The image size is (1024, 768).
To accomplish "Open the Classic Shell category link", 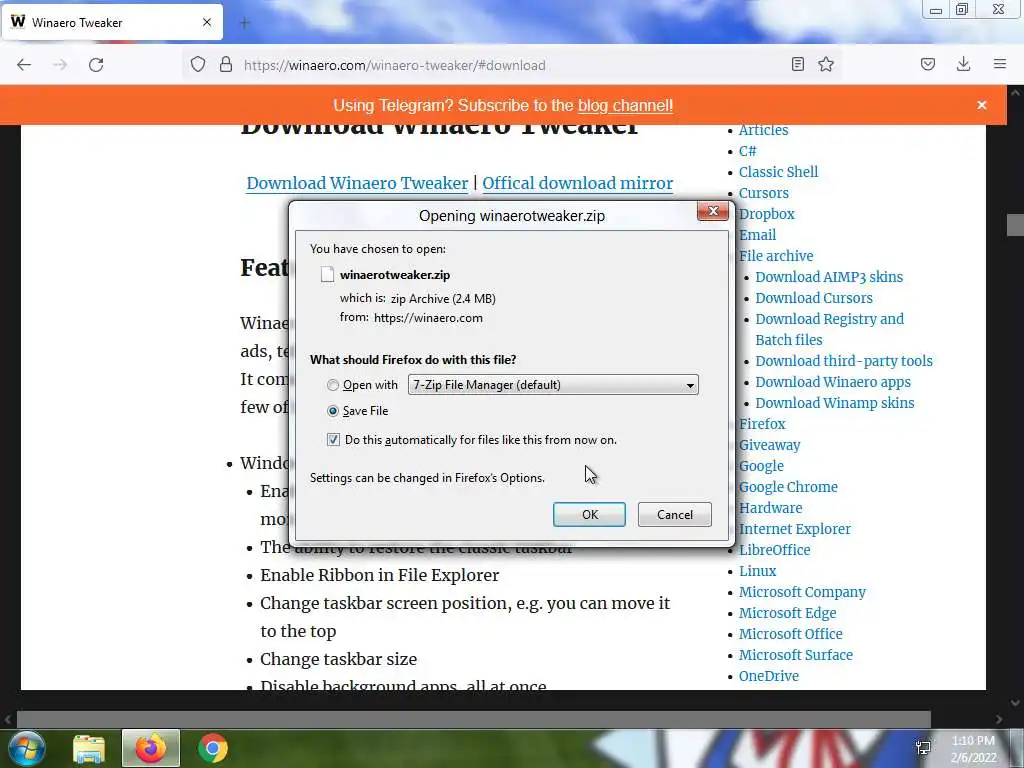I will tap(778, 172).
